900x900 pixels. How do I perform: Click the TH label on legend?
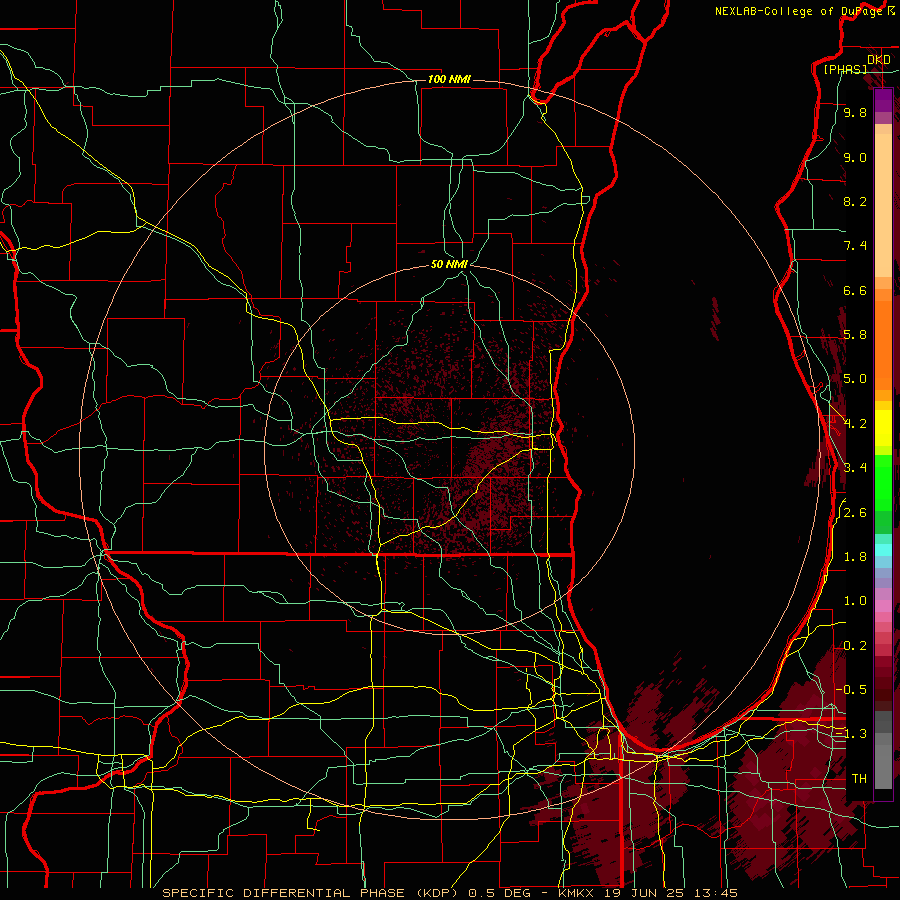(x=859, y=778)
